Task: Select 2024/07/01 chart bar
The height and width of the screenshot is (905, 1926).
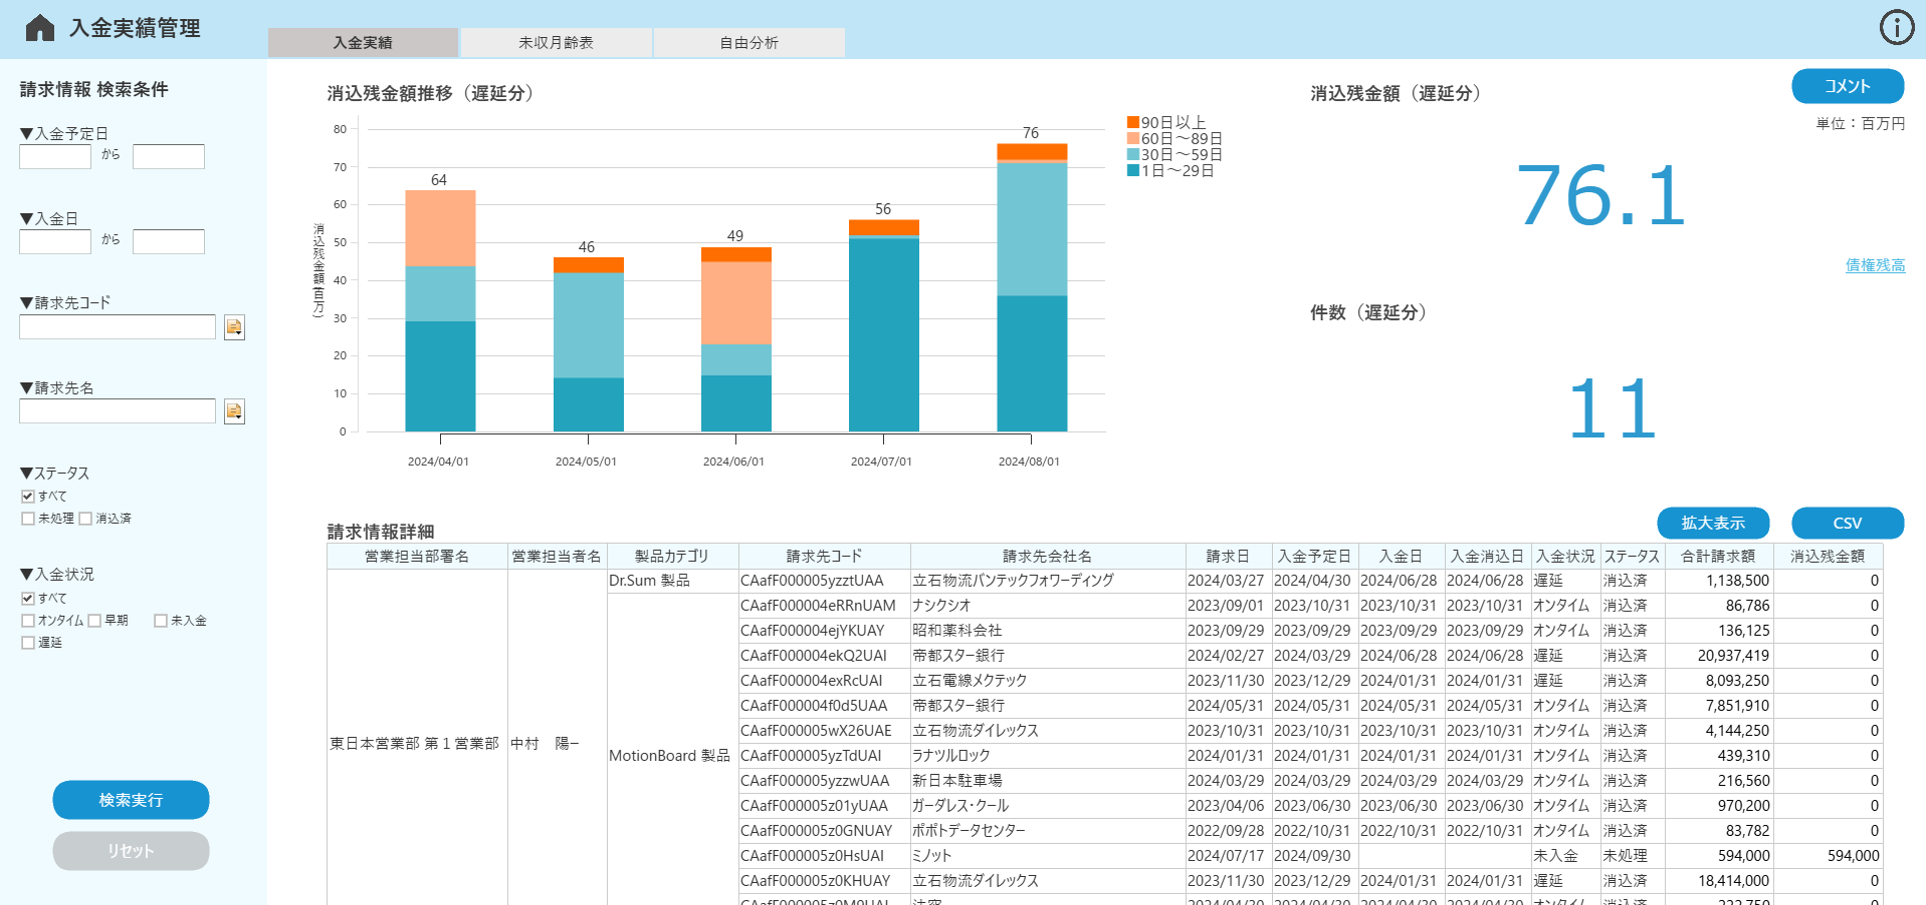Action: click(884, 326)
